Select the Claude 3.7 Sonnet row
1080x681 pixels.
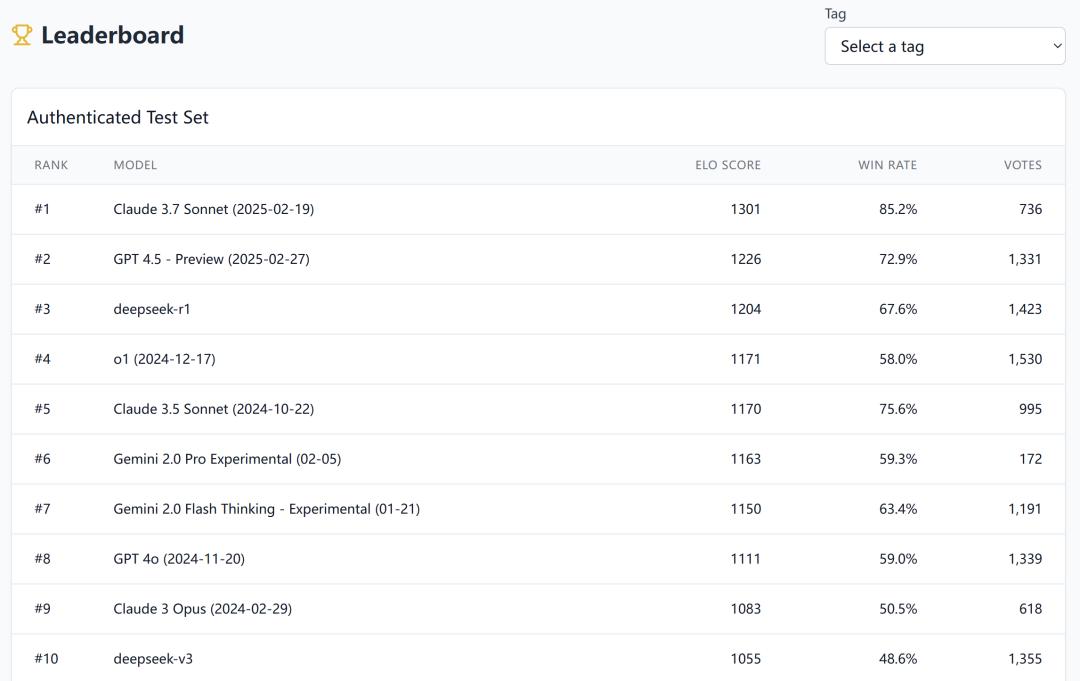[214, 209]
